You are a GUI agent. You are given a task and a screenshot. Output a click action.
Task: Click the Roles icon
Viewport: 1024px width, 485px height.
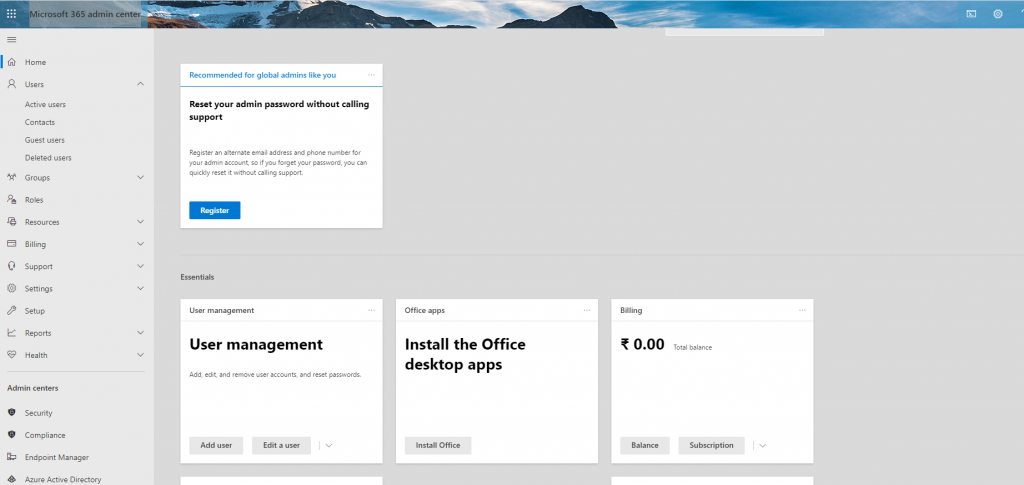click(11, 200)
